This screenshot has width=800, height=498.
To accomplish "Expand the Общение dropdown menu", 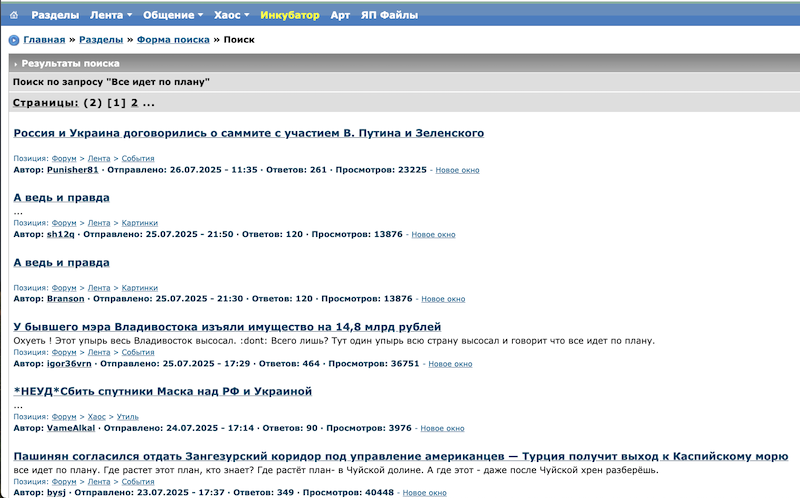I will 172,15.
